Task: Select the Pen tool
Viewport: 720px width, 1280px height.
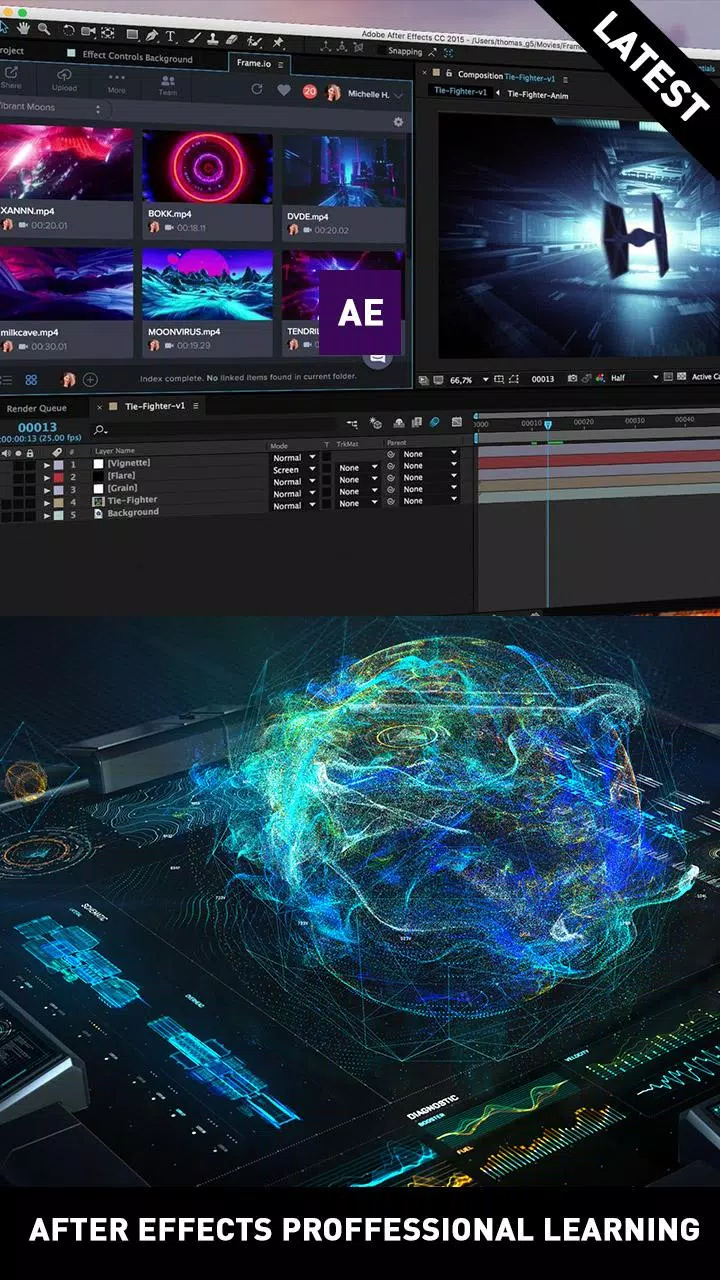Action: click(x=151, y=35)
